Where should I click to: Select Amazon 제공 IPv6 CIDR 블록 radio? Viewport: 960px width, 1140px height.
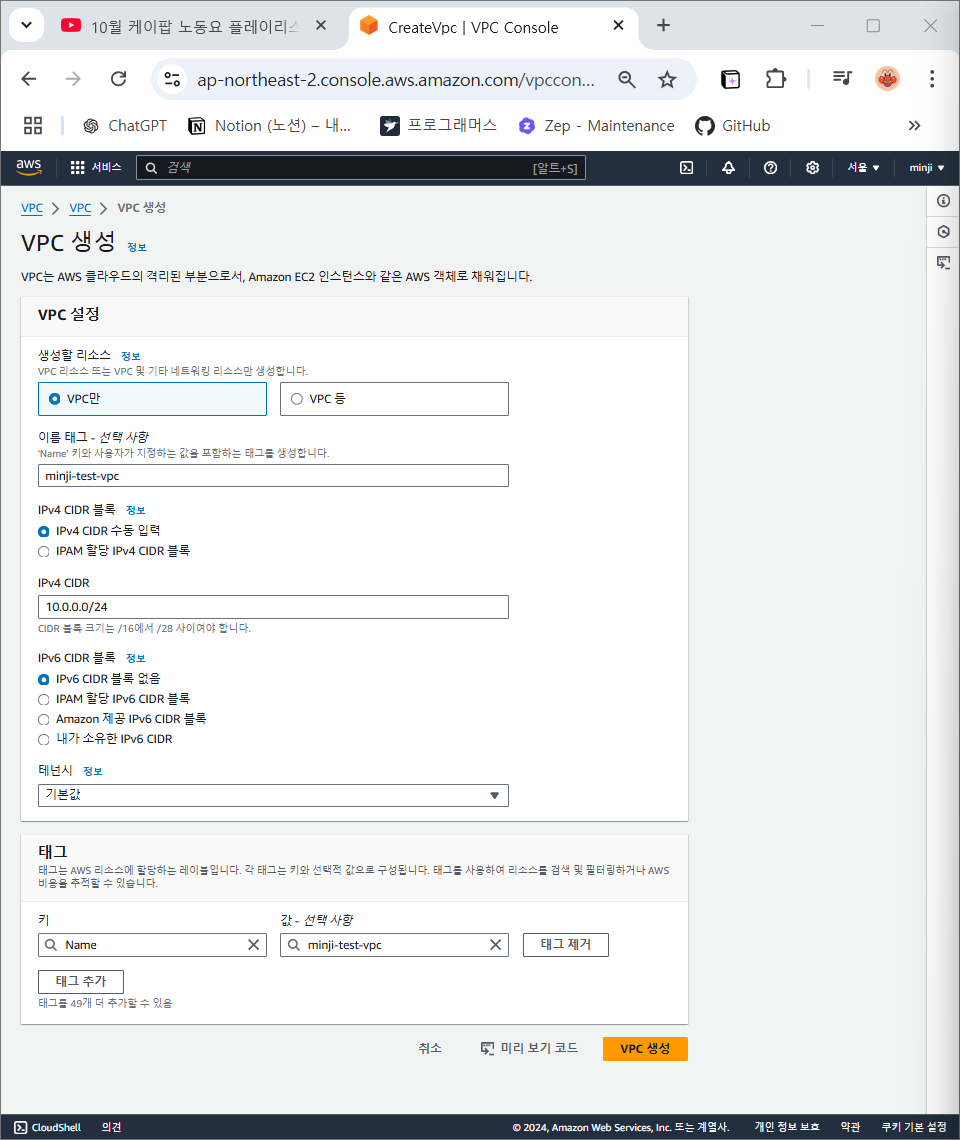tap(44, 720)
